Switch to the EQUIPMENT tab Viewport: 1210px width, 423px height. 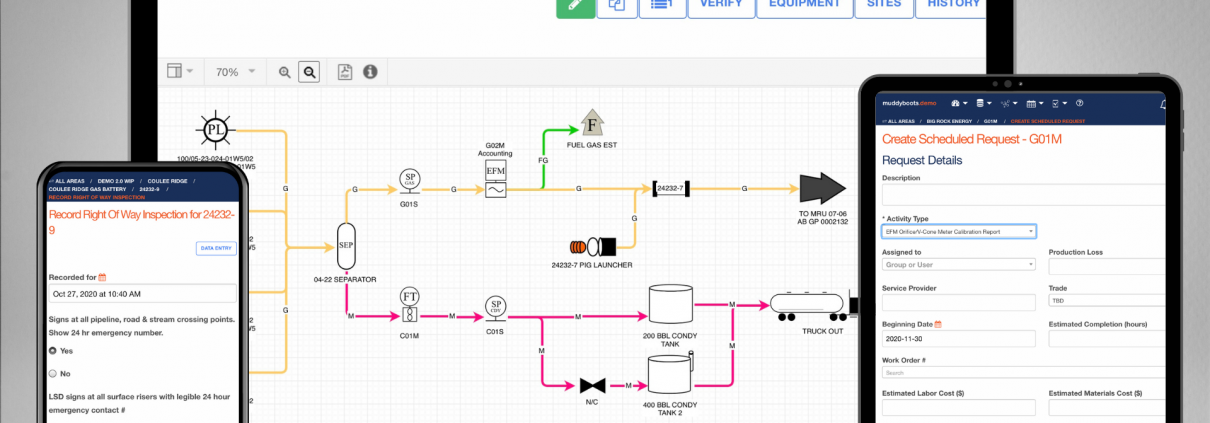(x=798, y=5)
